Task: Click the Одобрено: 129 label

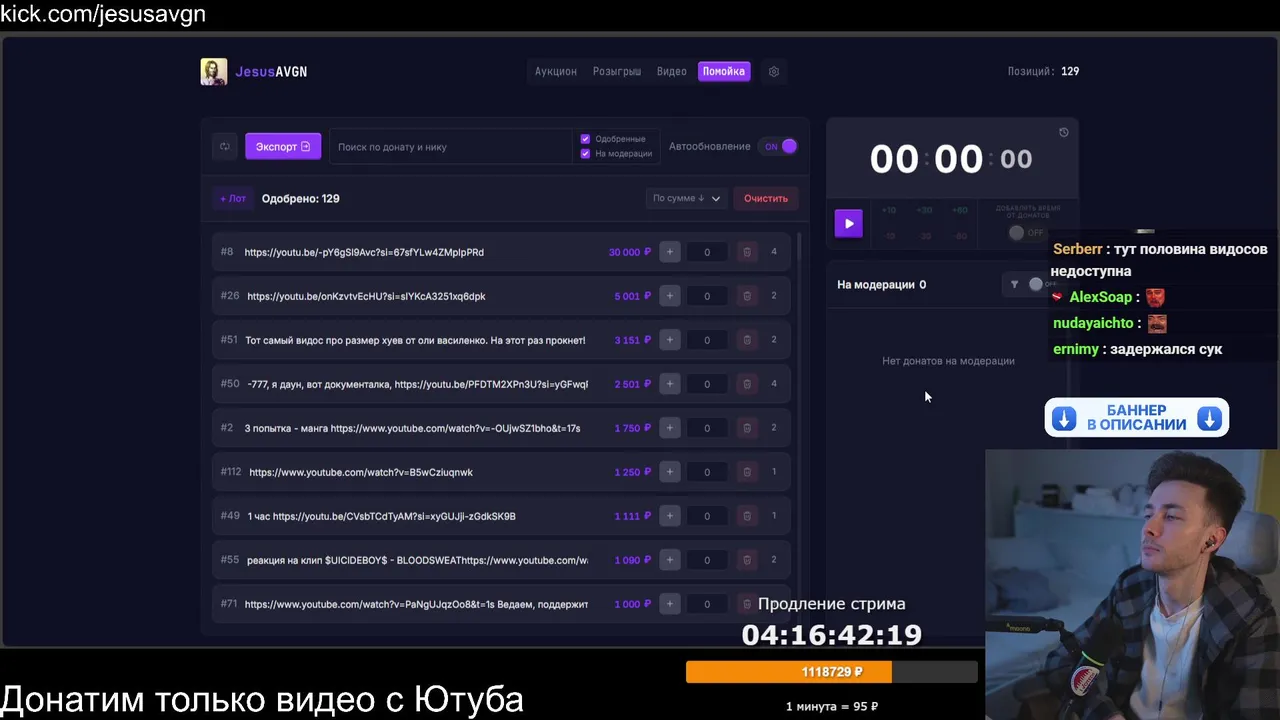Action: tap(300, 198)
